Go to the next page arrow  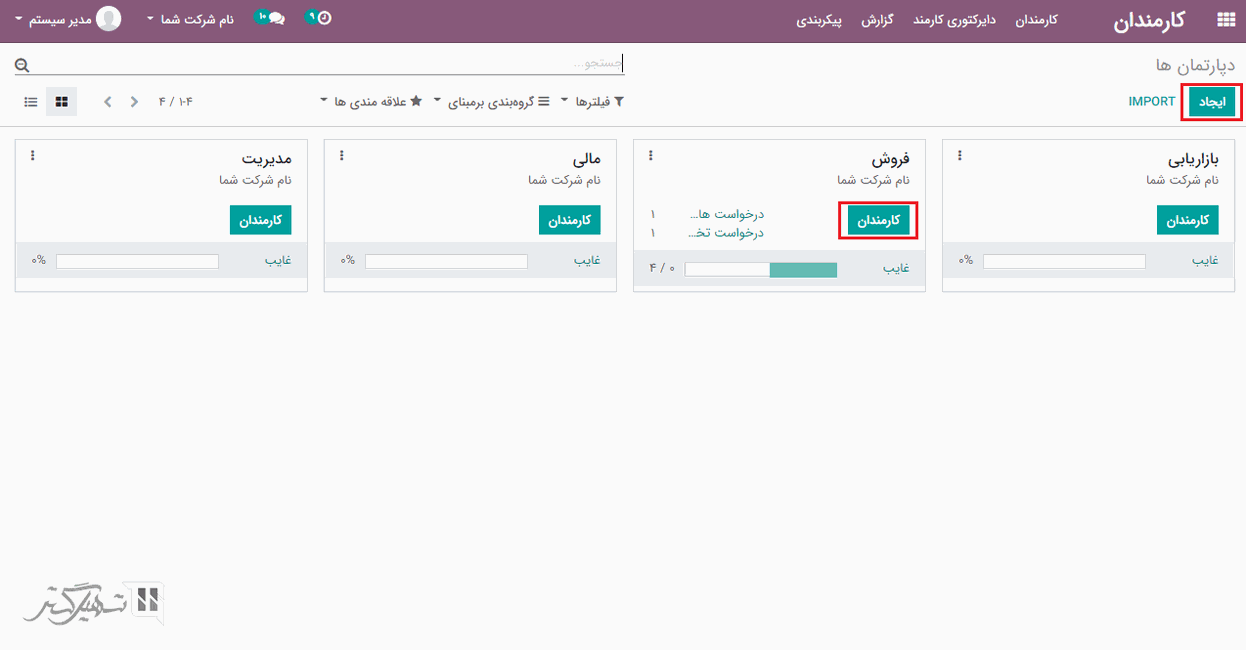(108, 102)
